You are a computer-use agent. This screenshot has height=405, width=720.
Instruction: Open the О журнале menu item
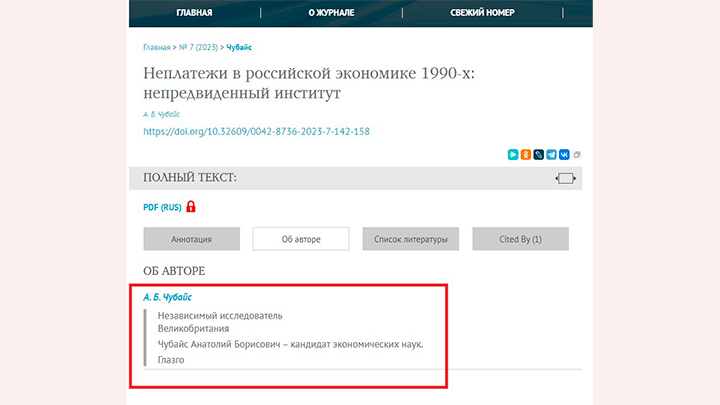tap(332, 13)
